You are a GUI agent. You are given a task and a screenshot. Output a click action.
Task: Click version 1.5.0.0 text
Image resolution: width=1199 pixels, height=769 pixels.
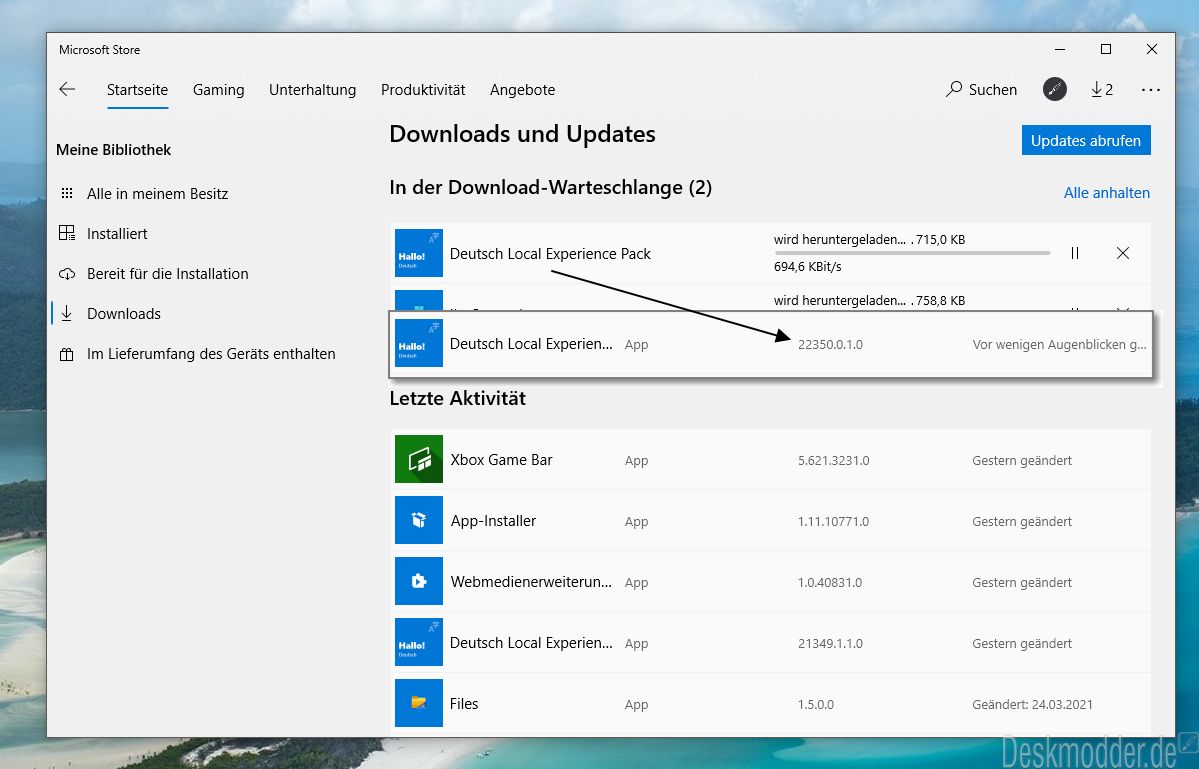816,704
